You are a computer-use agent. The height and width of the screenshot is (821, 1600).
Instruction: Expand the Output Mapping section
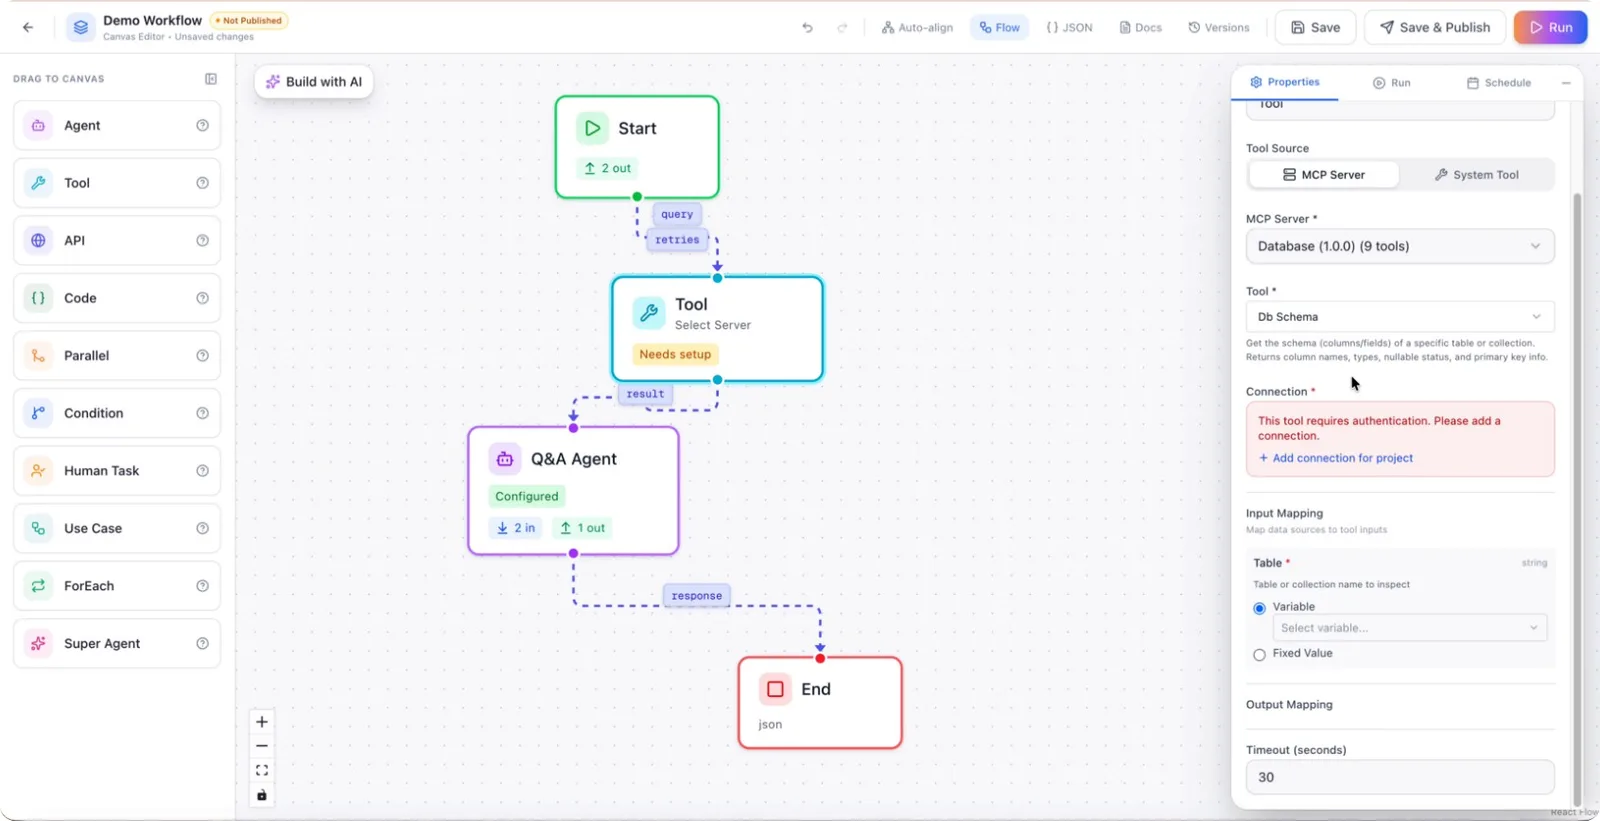(x=1289, y=705)
